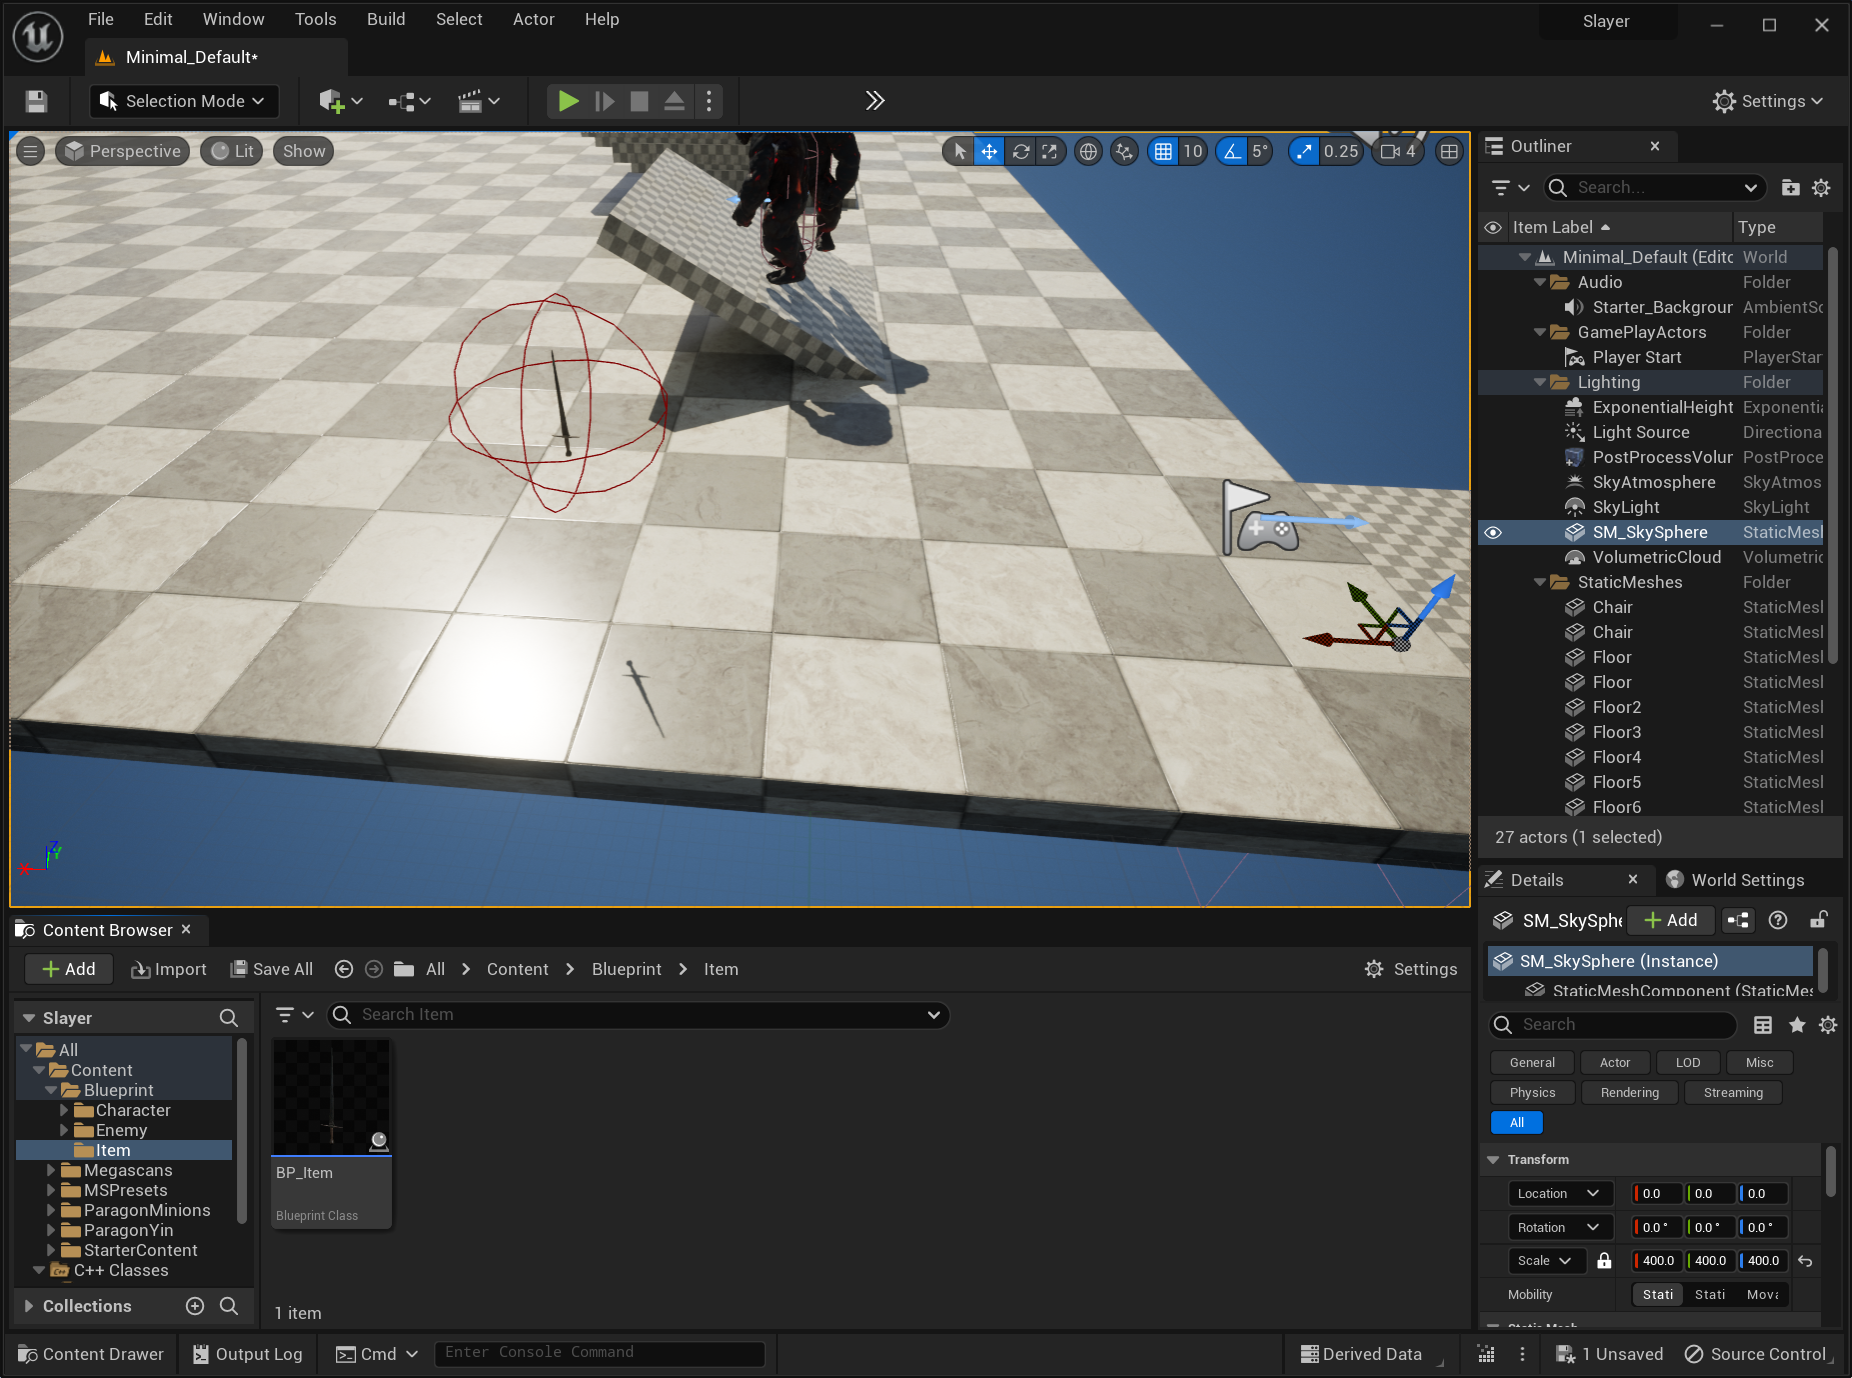Create new folder in Outliner

1791,187
